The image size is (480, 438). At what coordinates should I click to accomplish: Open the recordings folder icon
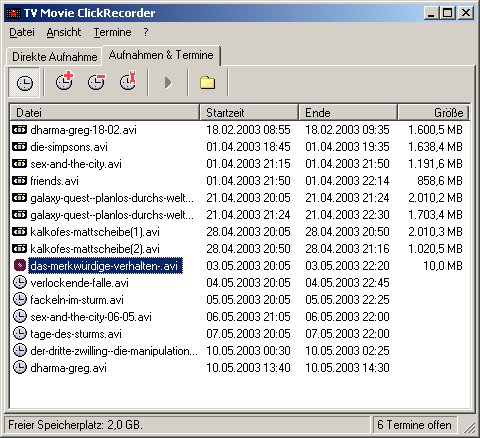point(207,83)
